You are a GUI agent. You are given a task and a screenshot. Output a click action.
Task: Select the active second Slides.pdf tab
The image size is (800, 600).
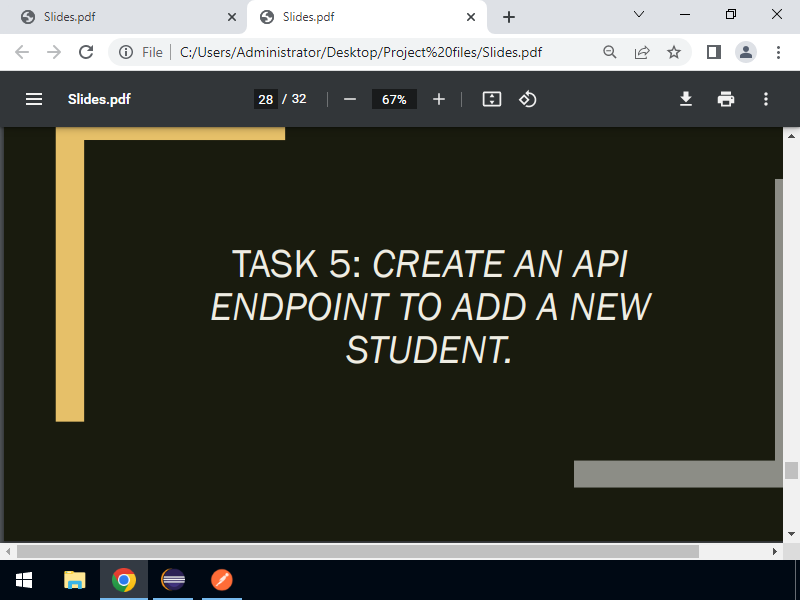click(366, 17)
